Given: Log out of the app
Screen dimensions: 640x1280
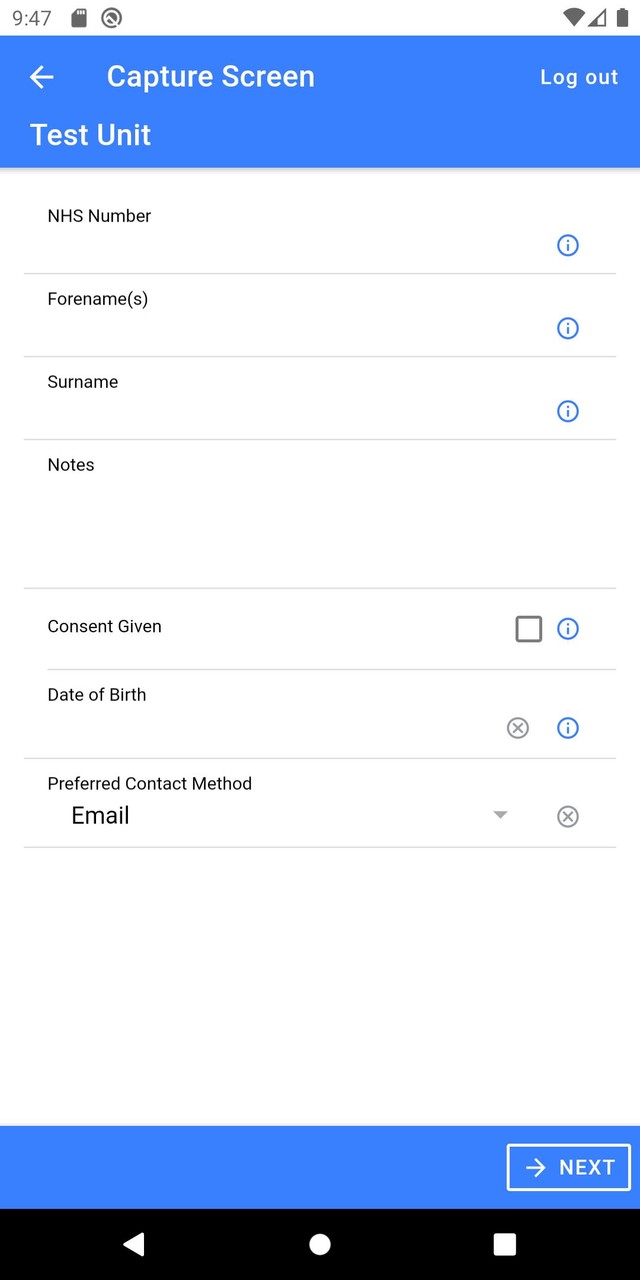Looking at the screenshot, I should pyautogui.click(x=579, y=77).
